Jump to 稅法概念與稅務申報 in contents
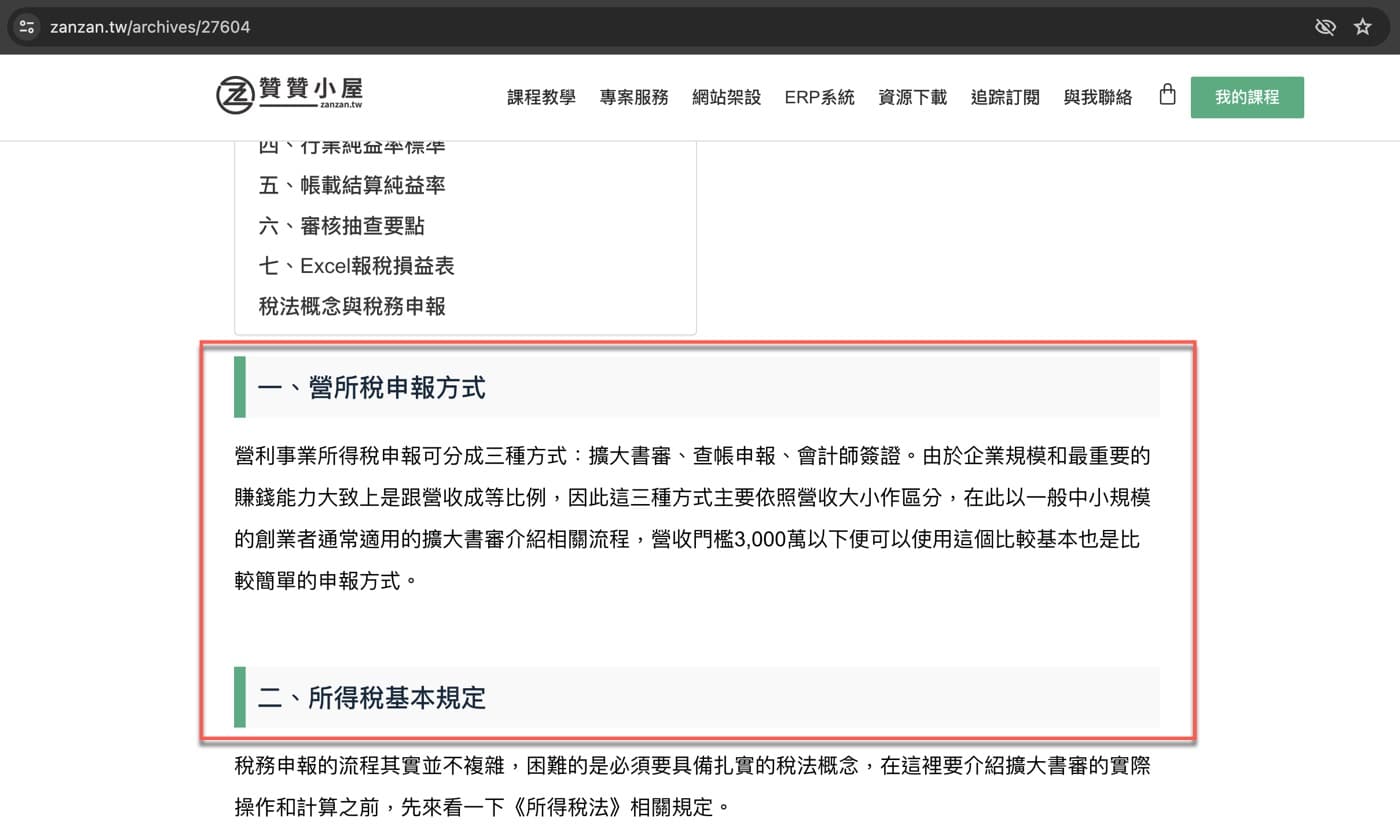This screenshot has width=1400, height=832. click(x=352, y=306)
